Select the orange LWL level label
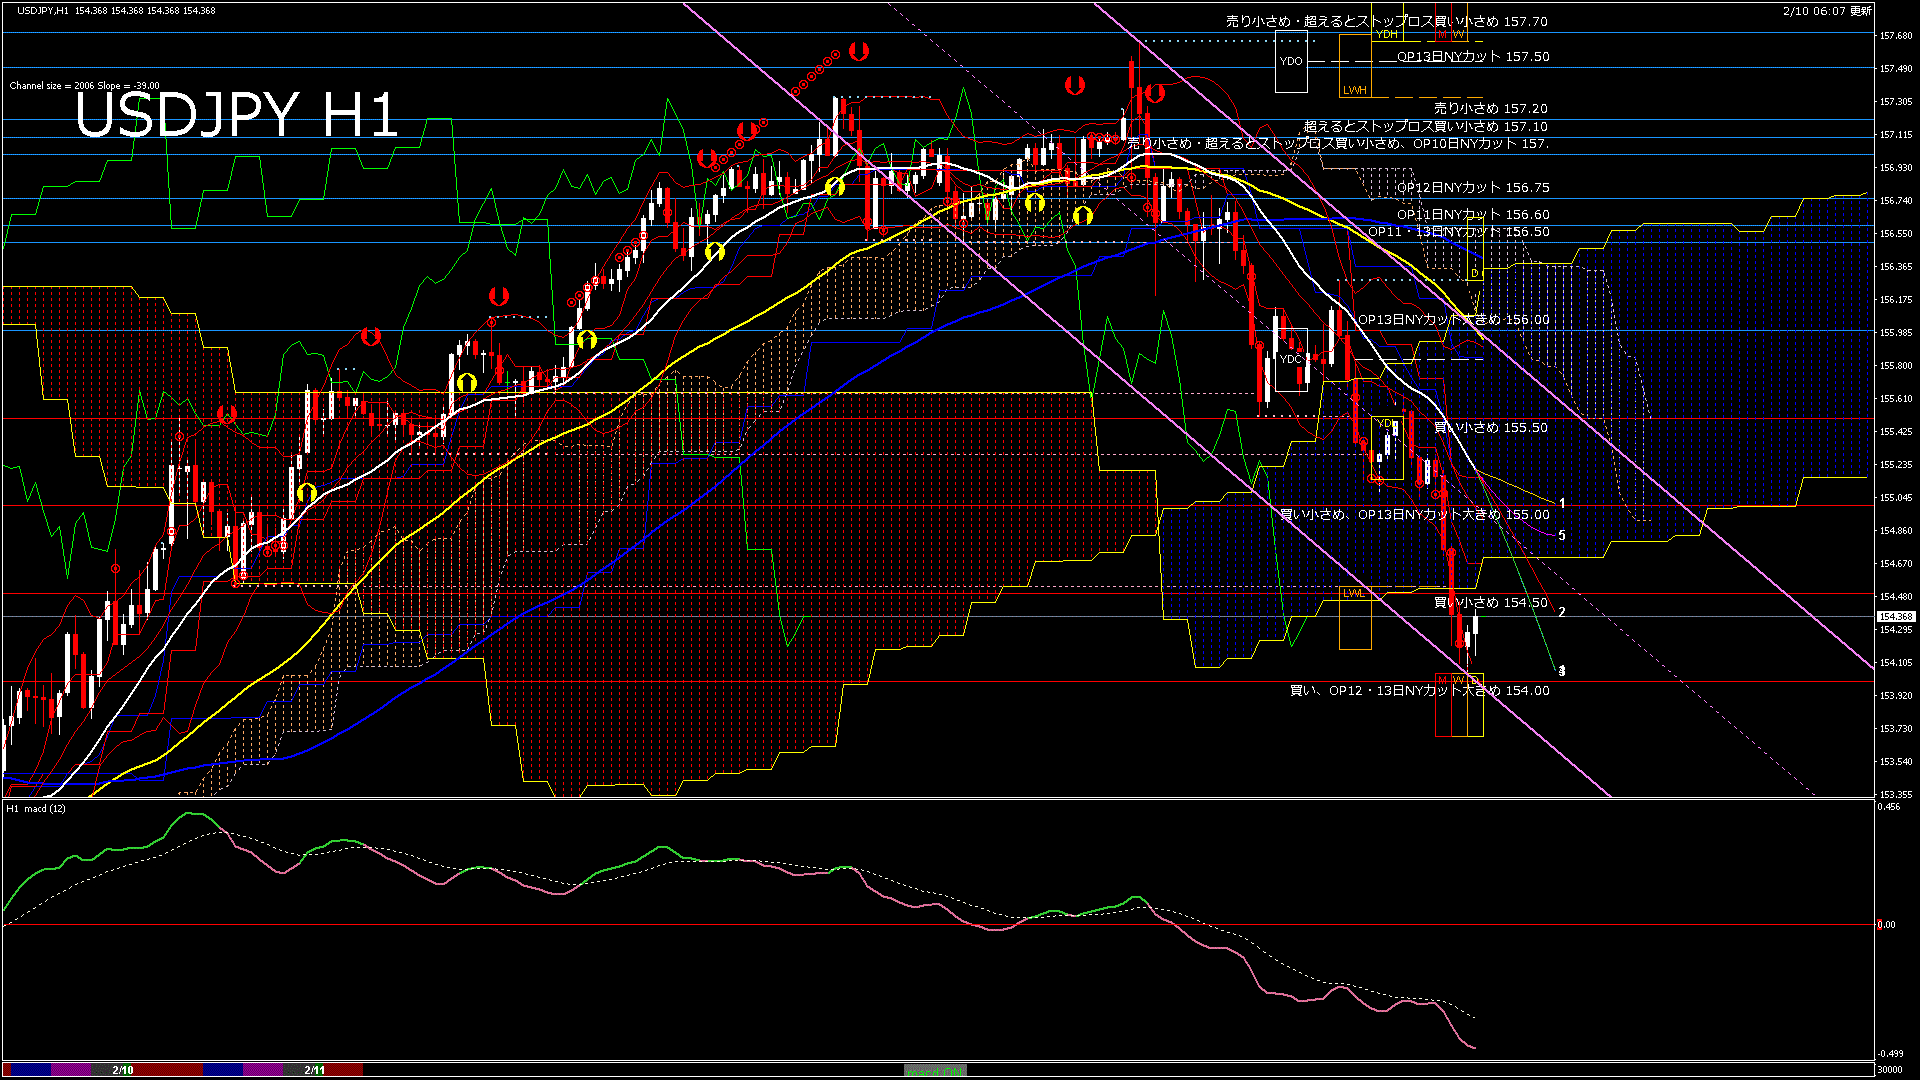The image size is (1920, 1080). 1353,593
